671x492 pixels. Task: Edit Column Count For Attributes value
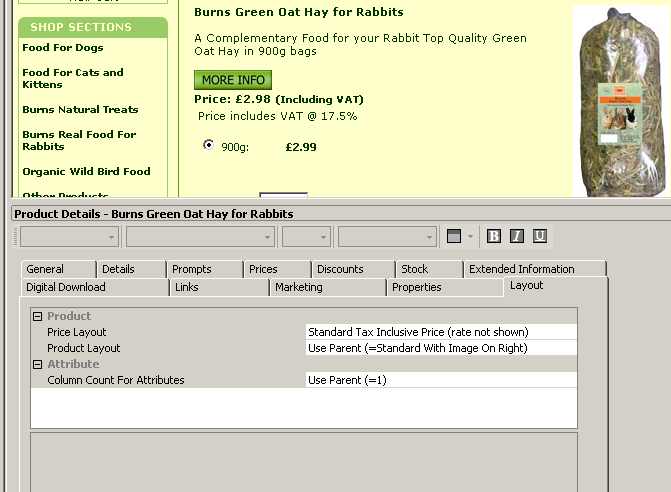440,380
